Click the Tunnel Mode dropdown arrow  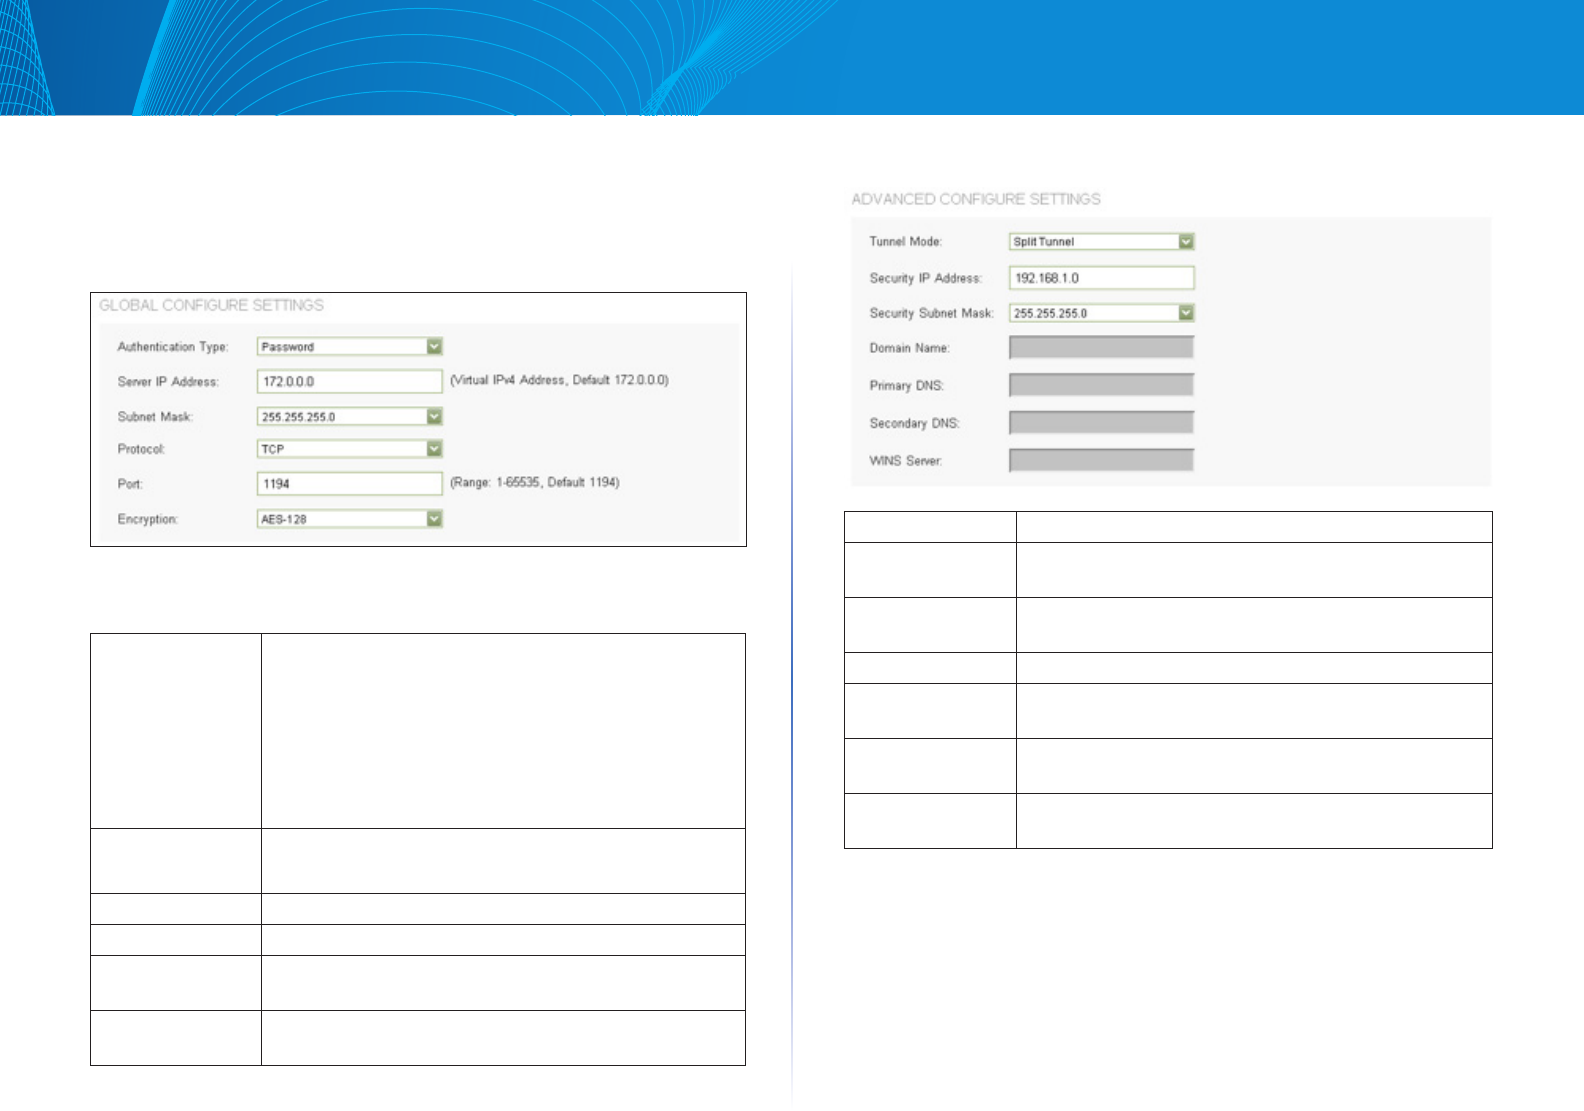[x=1186, y=241]
